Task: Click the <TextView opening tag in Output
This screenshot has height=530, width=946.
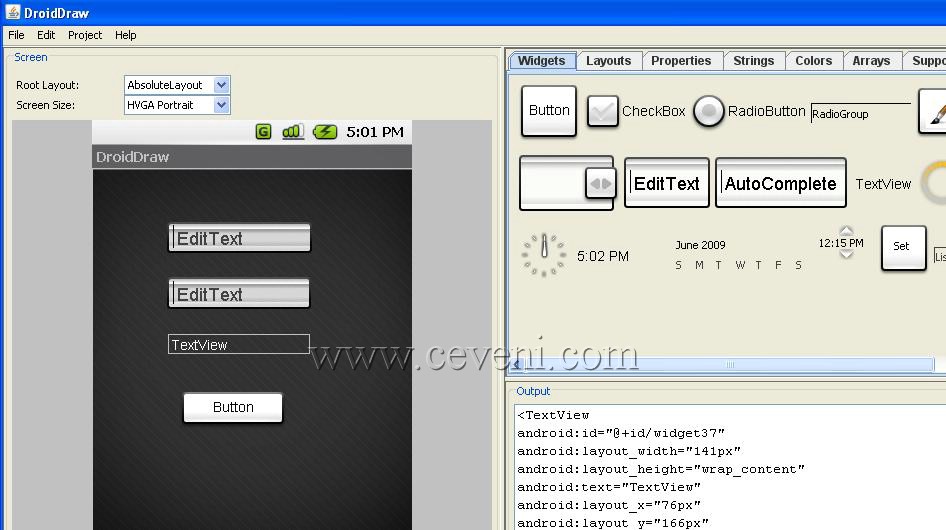Action: [553, 415]
